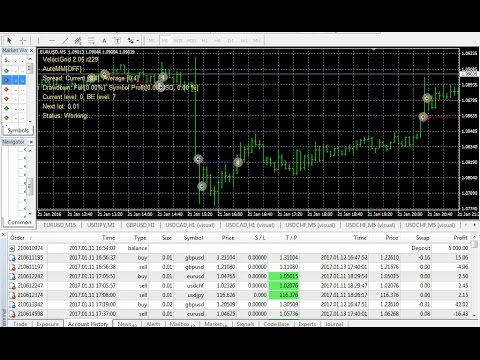Image resolution: width=480 pixels, height=360 pixels.
Task: Open the Market tab in Terminal
Action: point(215,324)
